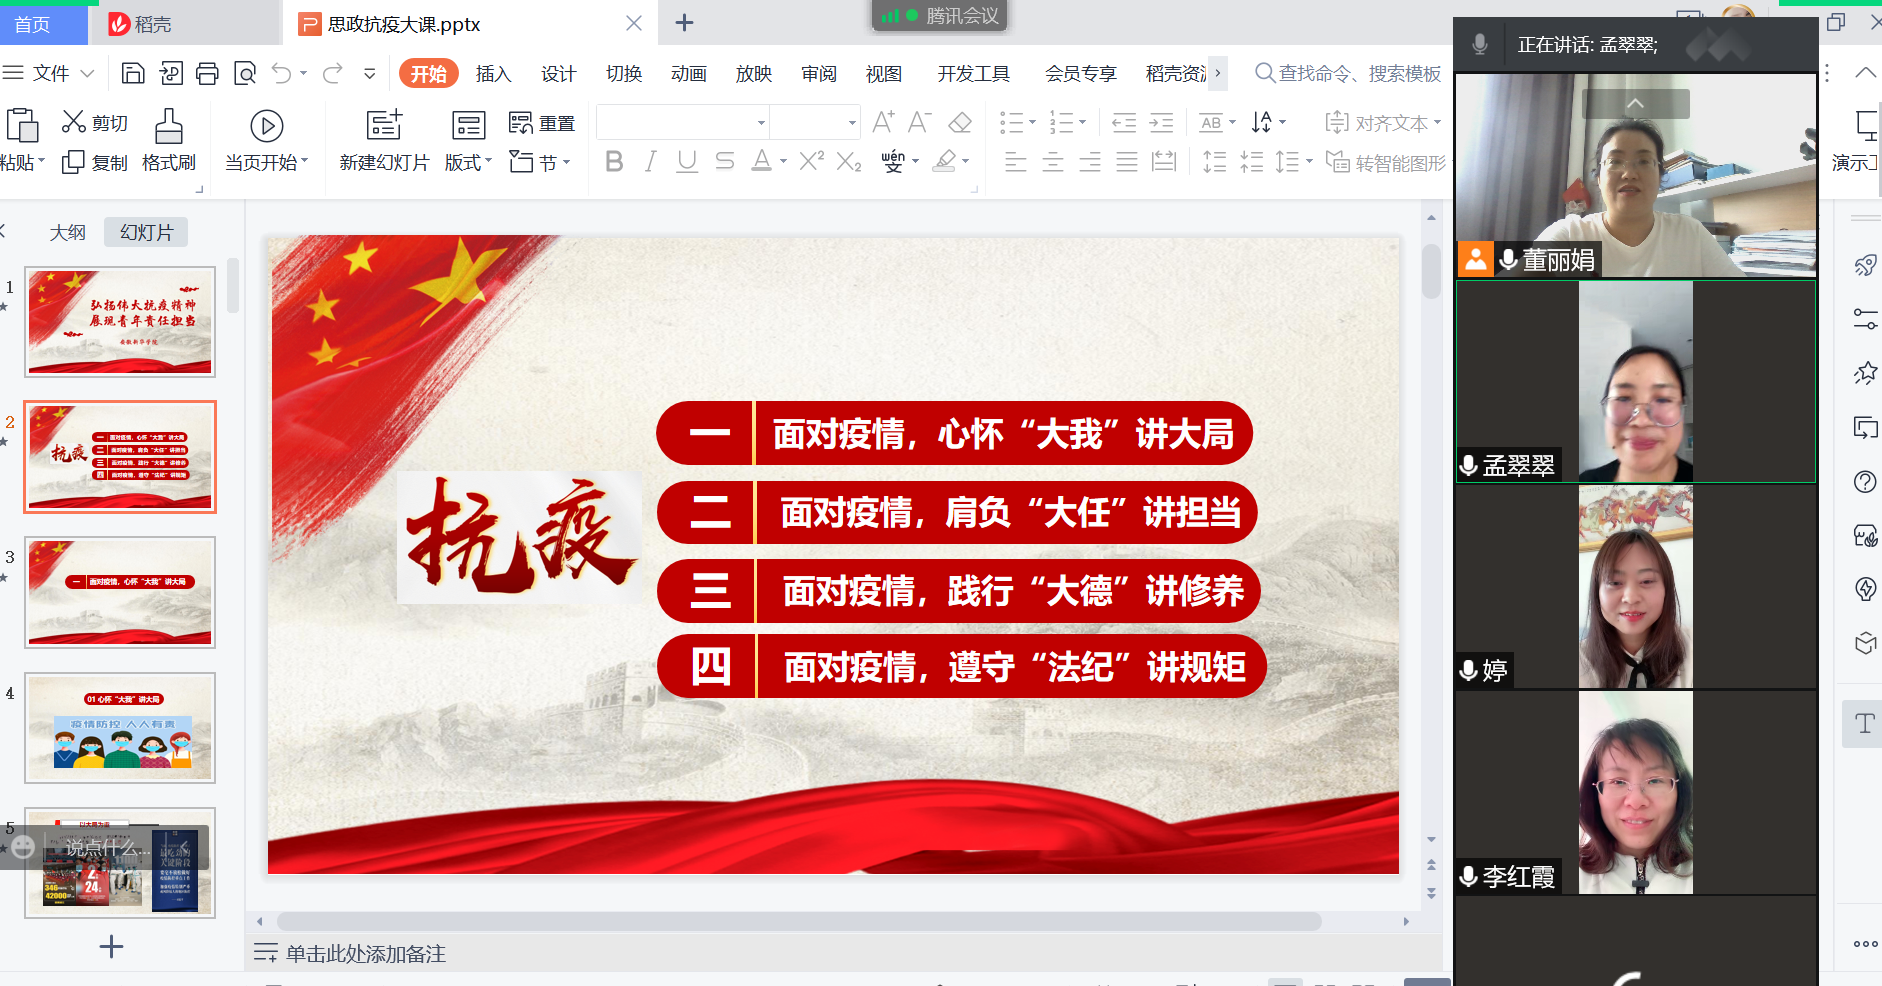This screenshot has height=986, width=1882.
Task: Start slideshow with 当页开始 play icon
Action: [x=266, y=126]
